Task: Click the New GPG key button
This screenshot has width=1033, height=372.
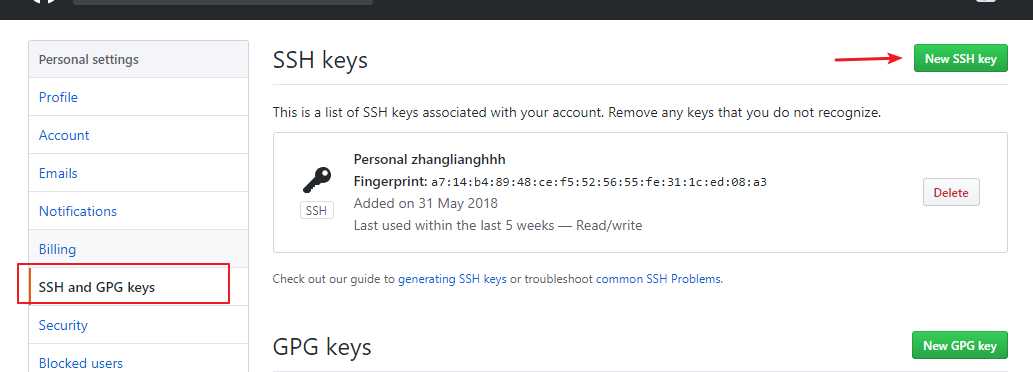Action: tap(959, 346)
